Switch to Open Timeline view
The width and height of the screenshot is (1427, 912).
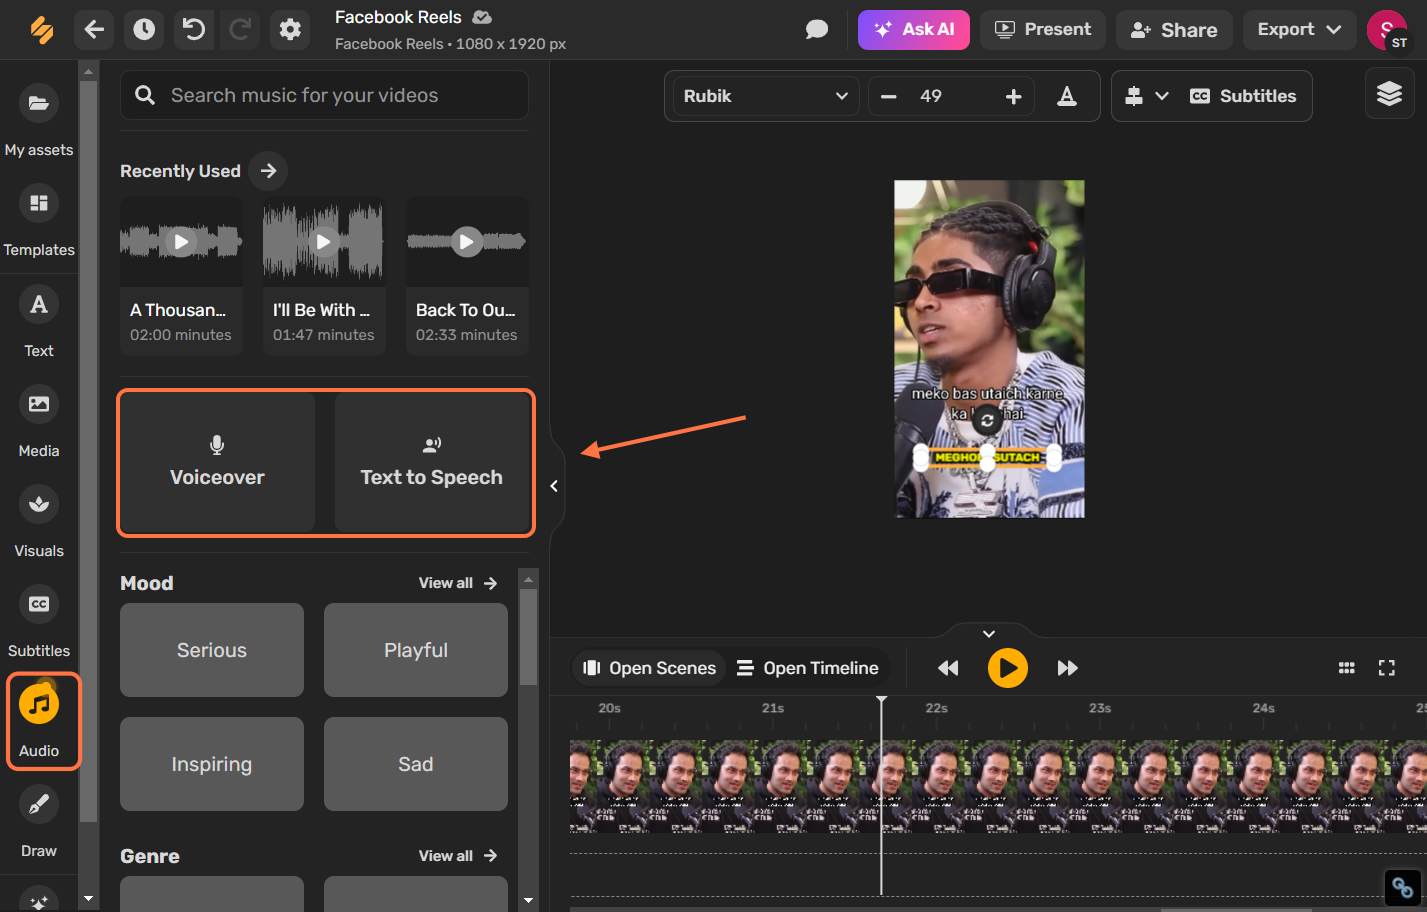click(808, 668)
